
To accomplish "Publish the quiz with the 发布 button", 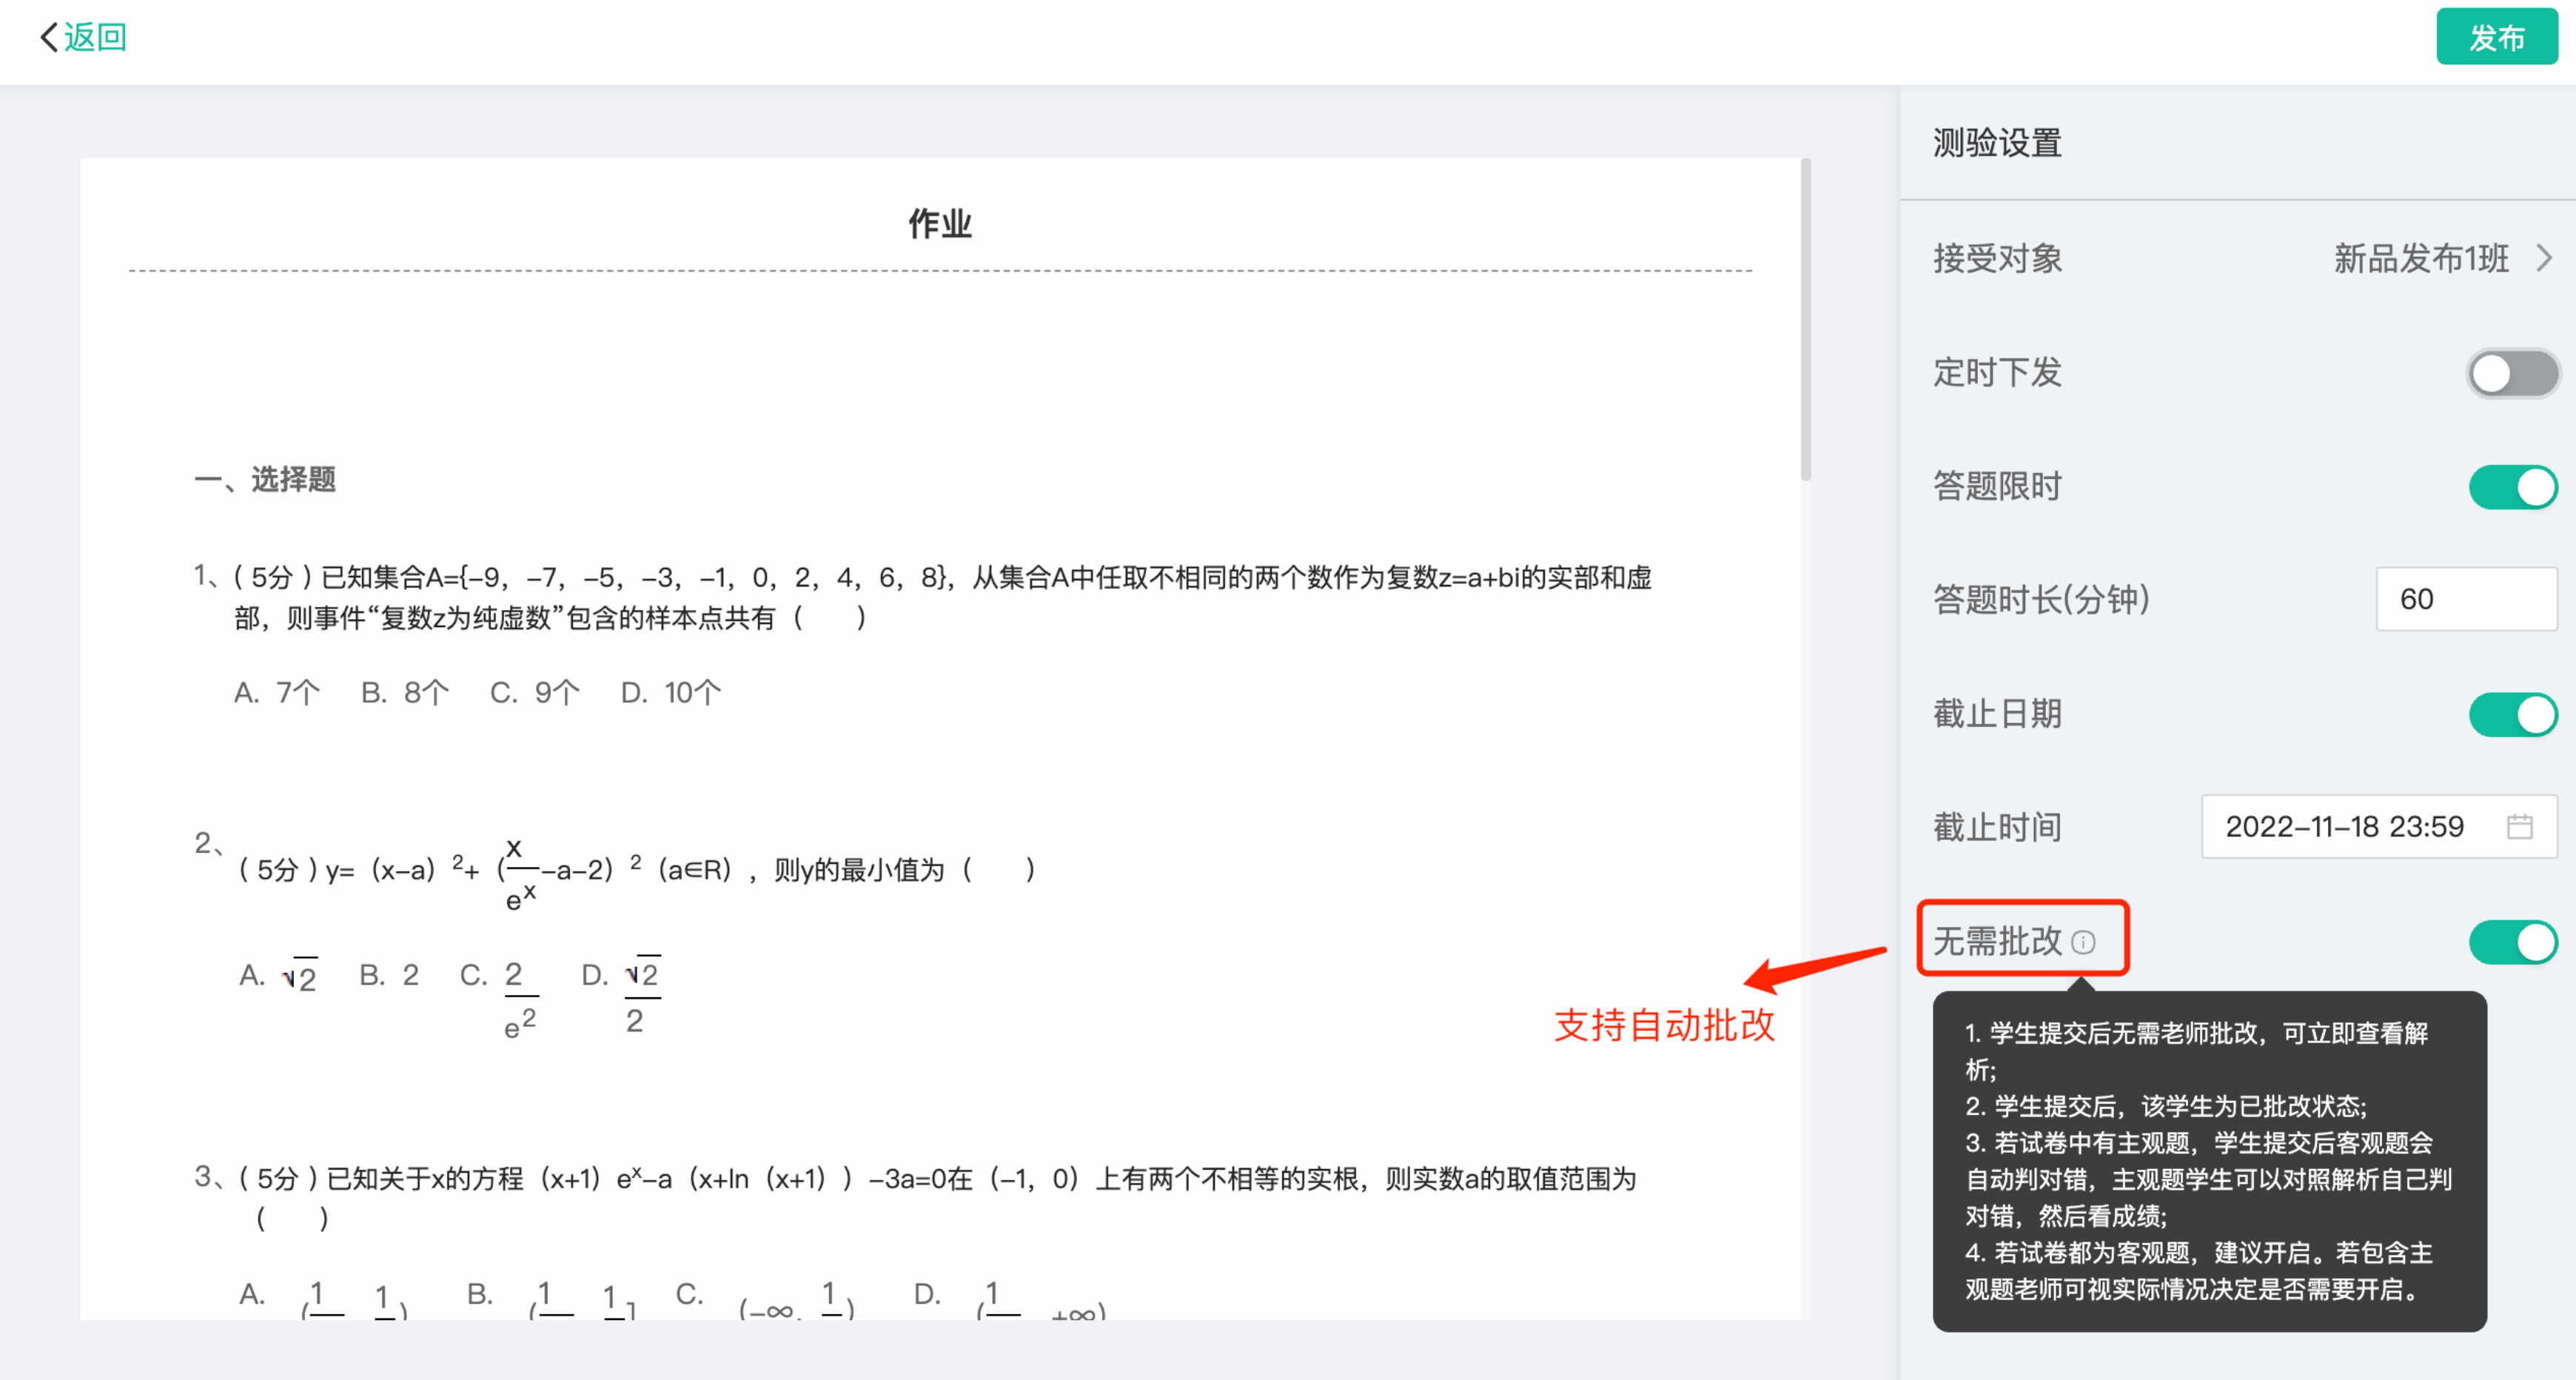I will tap(2496, 37).
